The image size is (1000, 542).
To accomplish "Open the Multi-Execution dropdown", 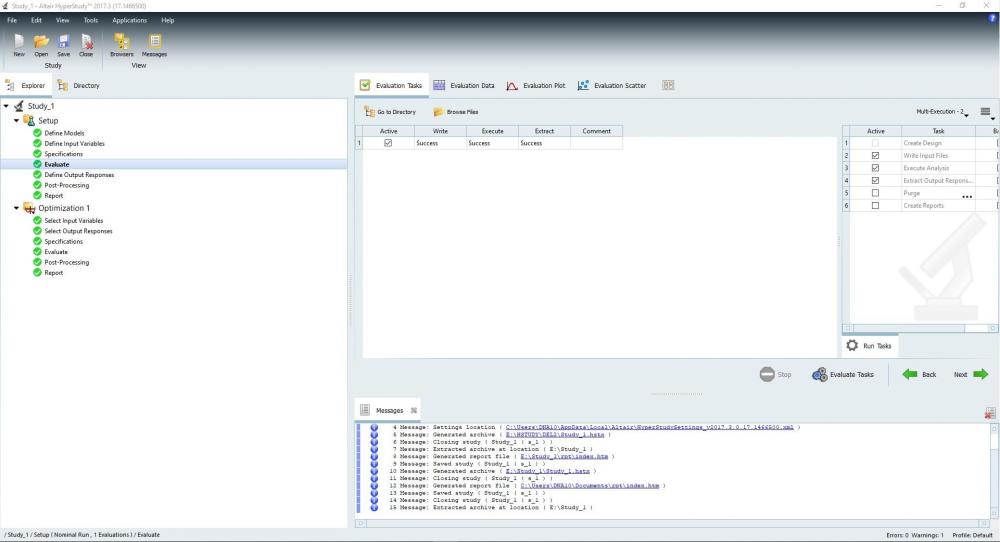I will (x=942, y=112).
